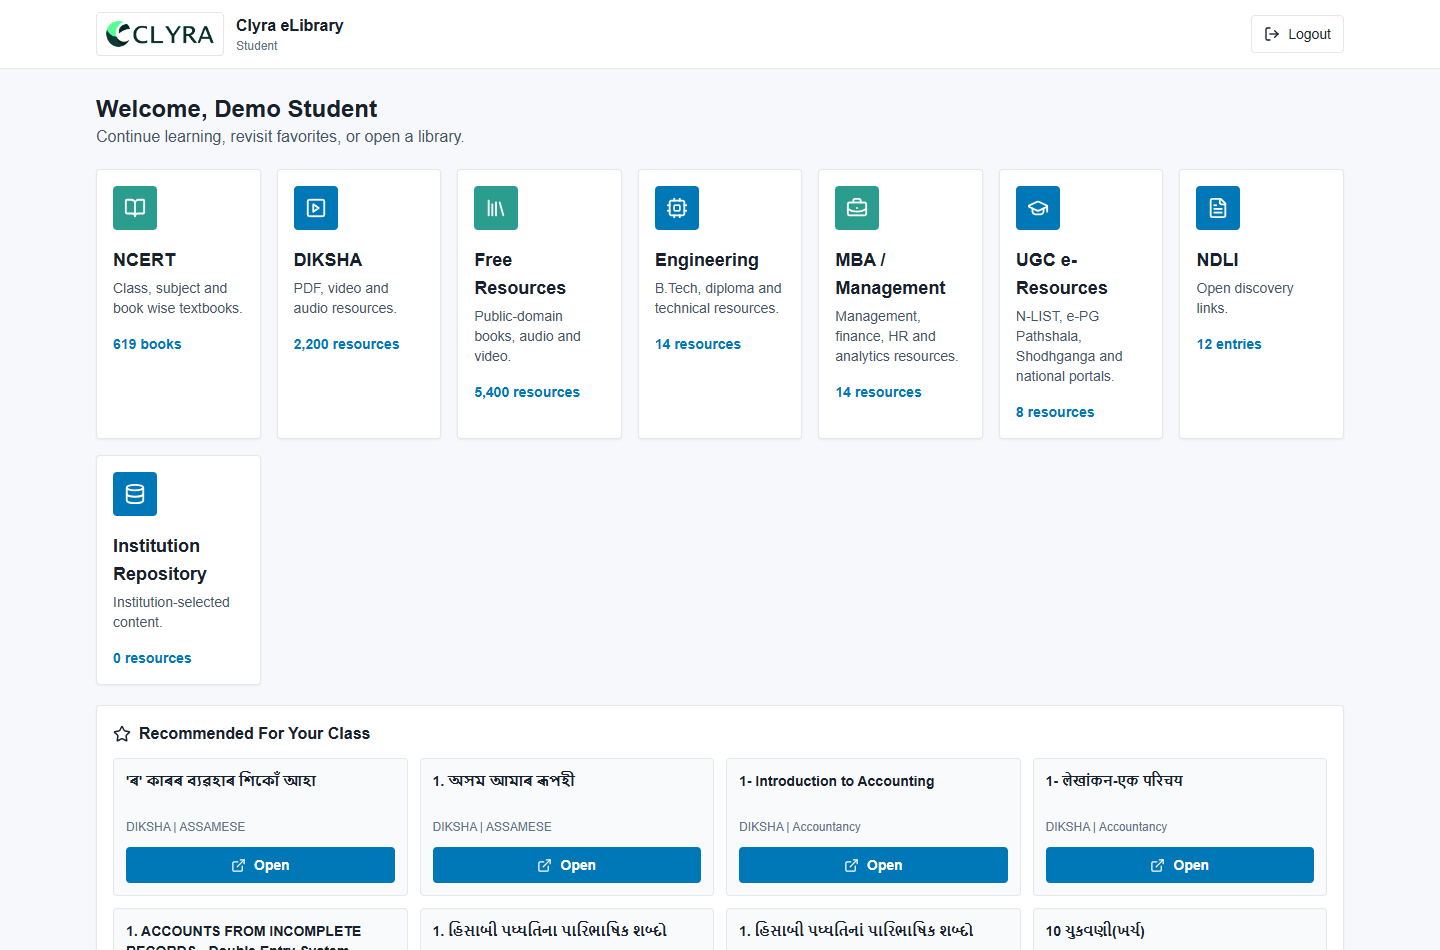Click the 619 books count
The width and height of the screenshot is (1440, 950).
pyautogui.click(x=147, y=344)
